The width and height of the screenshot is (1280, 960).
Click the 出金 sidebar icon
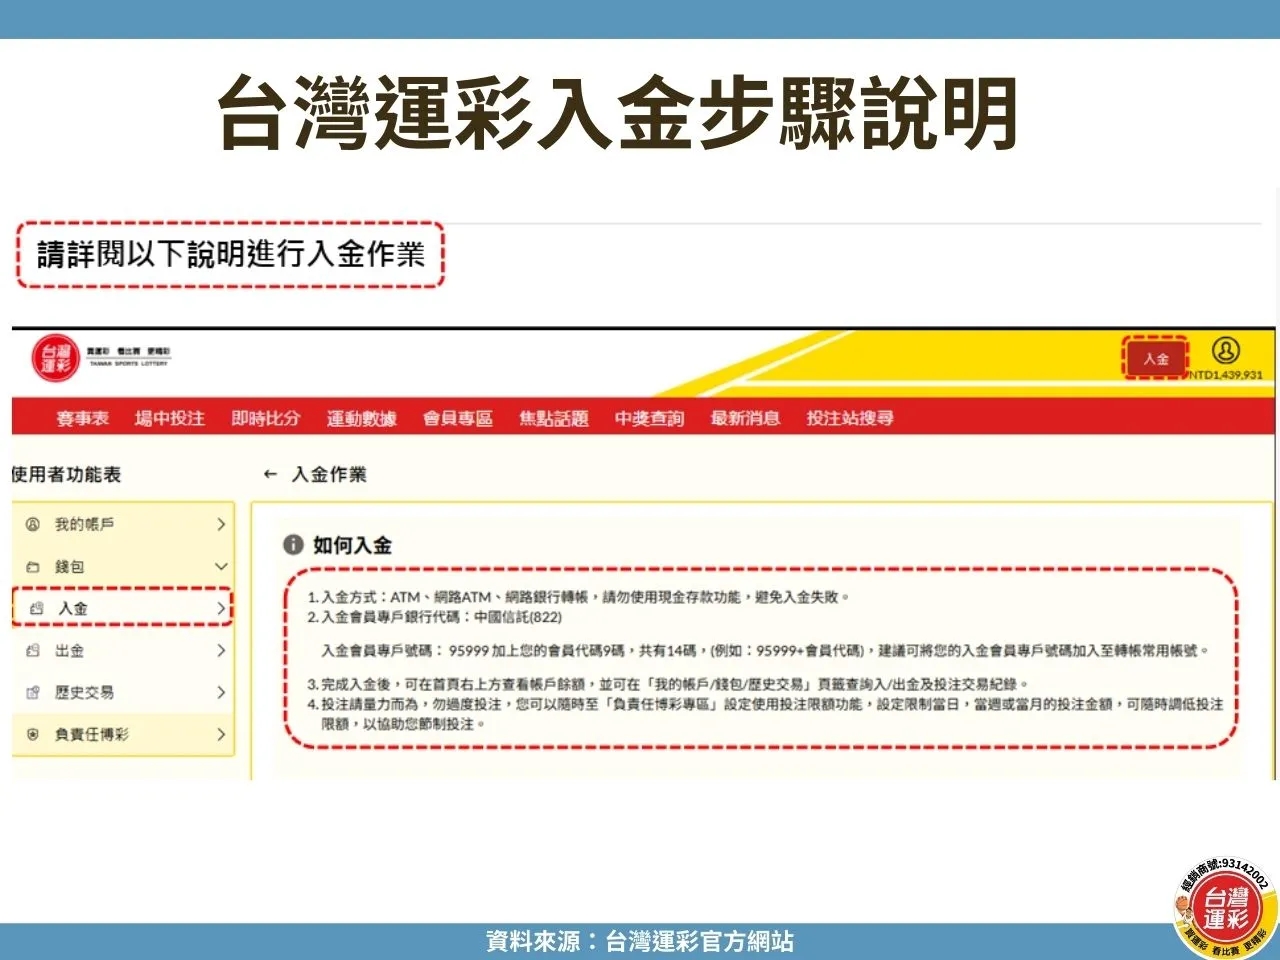coord(32,650)
